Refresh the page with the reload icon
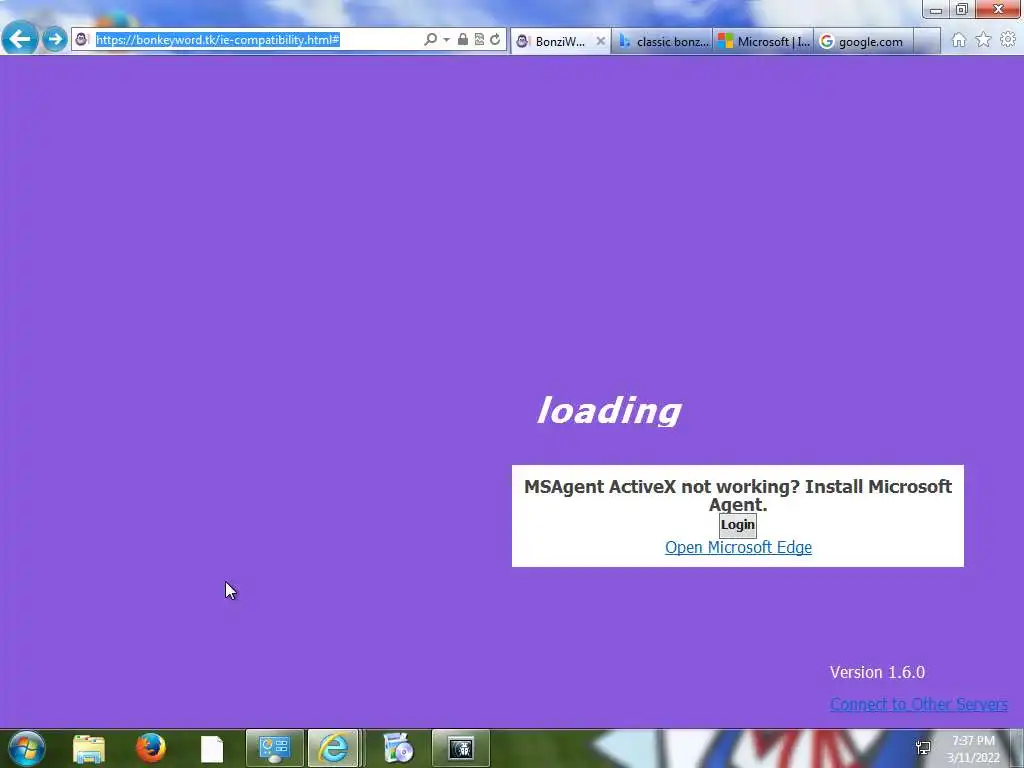The width and height of the screenshot is (1024, 768). point(495,40)
